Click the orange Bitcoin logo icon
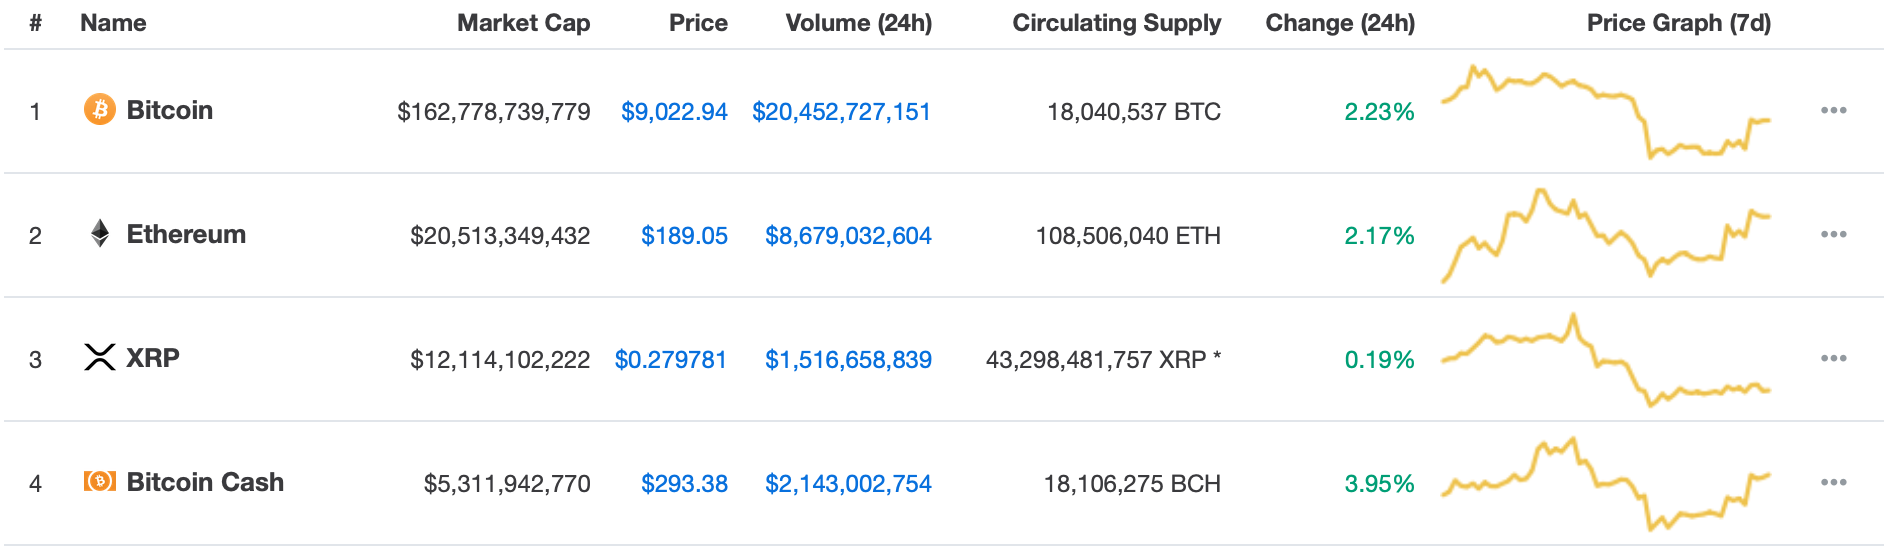The image size is (1898, 554). click(x=100, y=109)
